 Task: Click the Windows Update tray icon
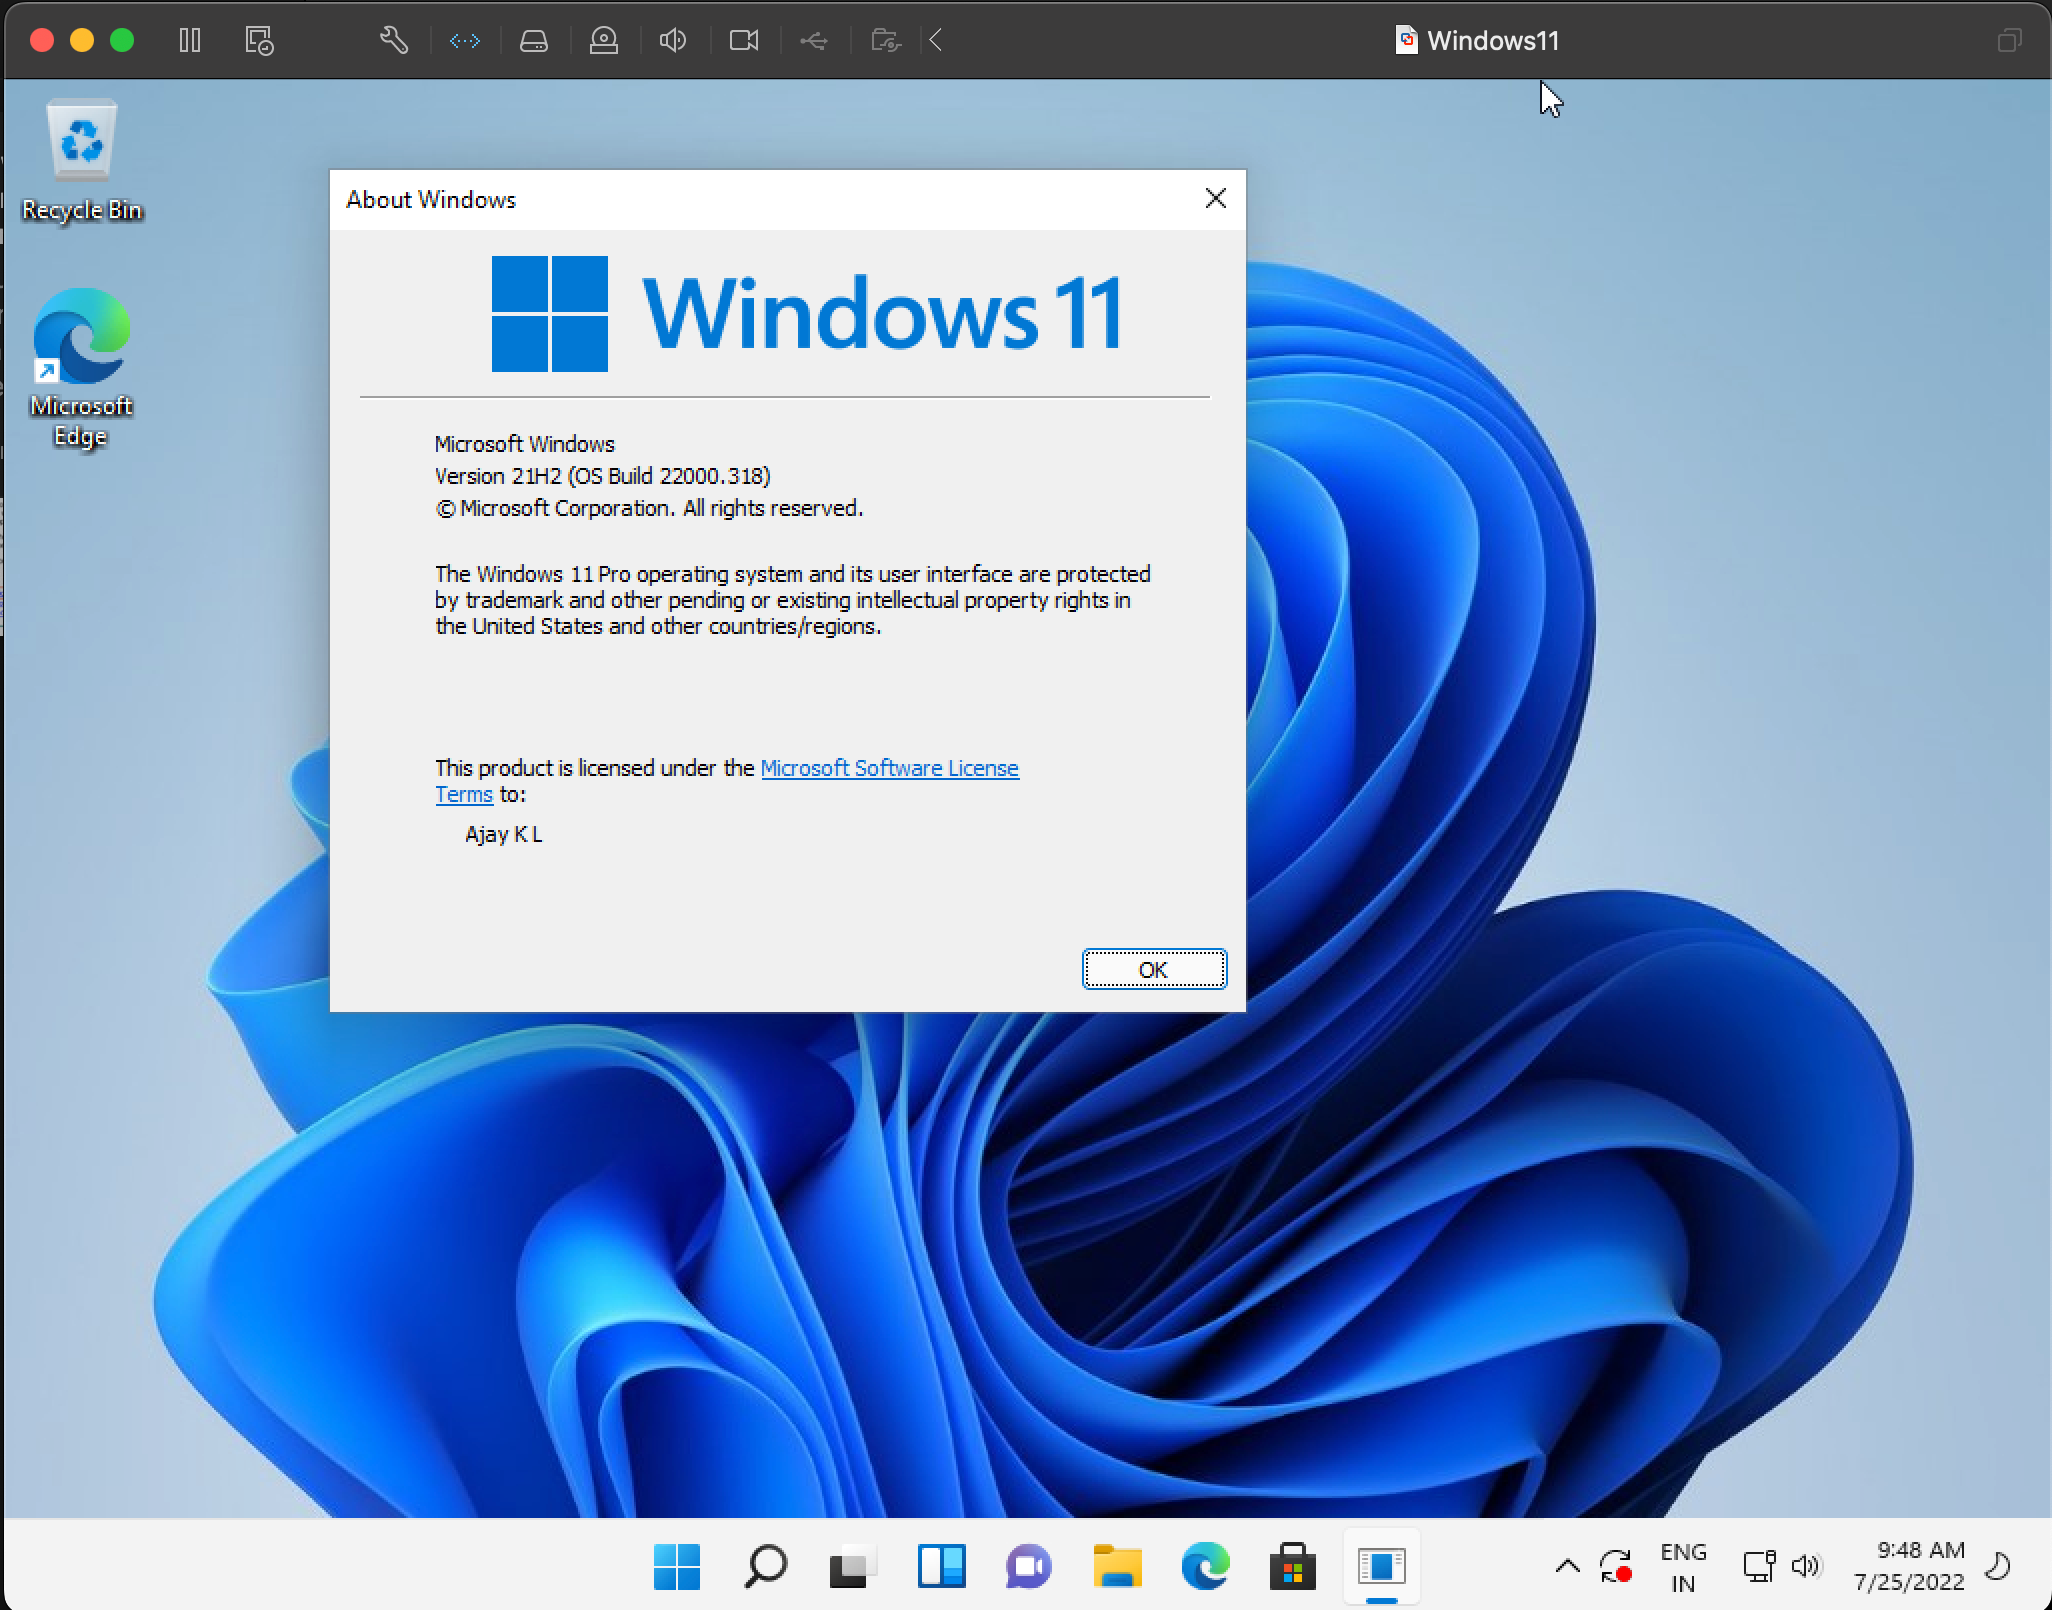click(1615, 1567)
